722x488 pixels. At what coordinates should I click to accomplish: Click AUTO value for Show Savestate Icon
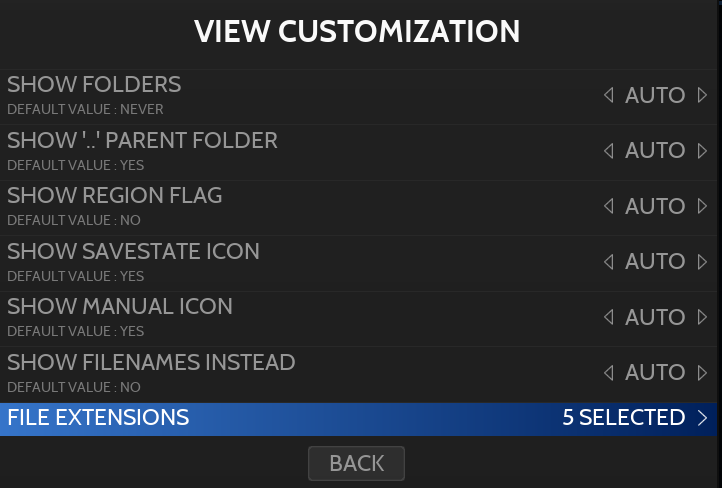(x=655, y=262)
